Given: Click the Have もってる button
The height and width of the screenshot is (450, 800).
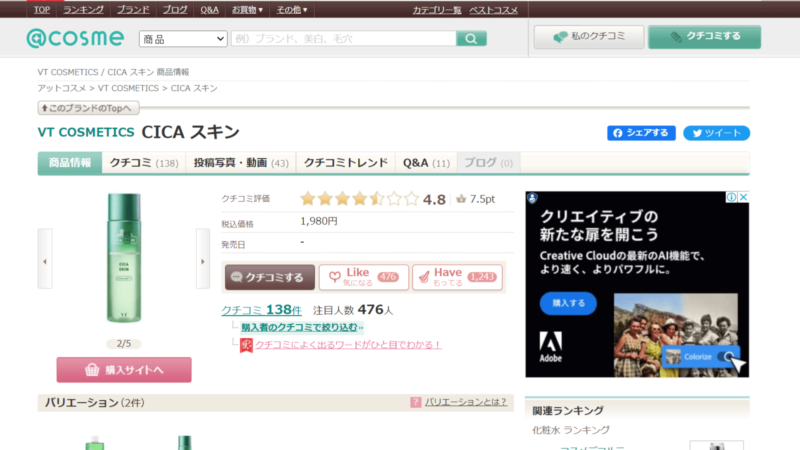Looking at the screenshot, I should (457, 277).
